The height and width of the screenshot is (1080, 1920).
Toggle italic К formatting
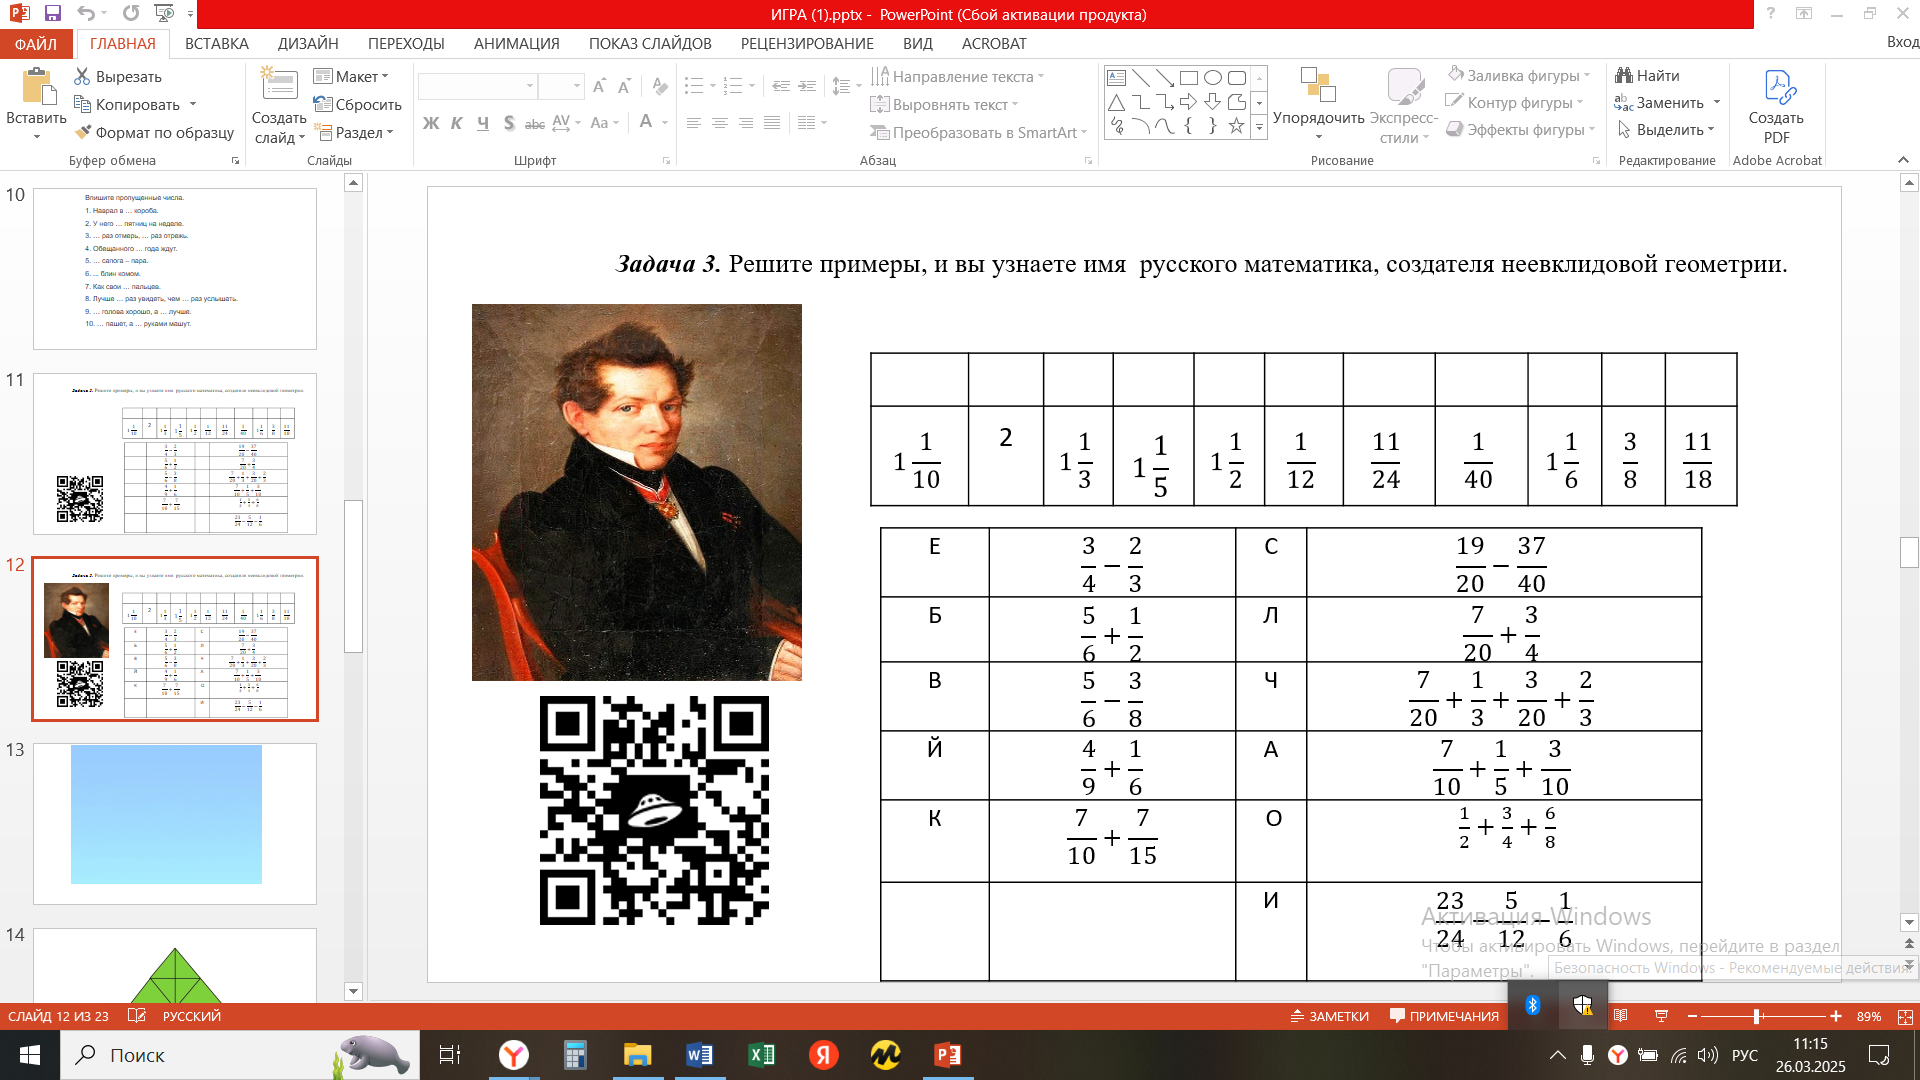[x=457, y=123]
